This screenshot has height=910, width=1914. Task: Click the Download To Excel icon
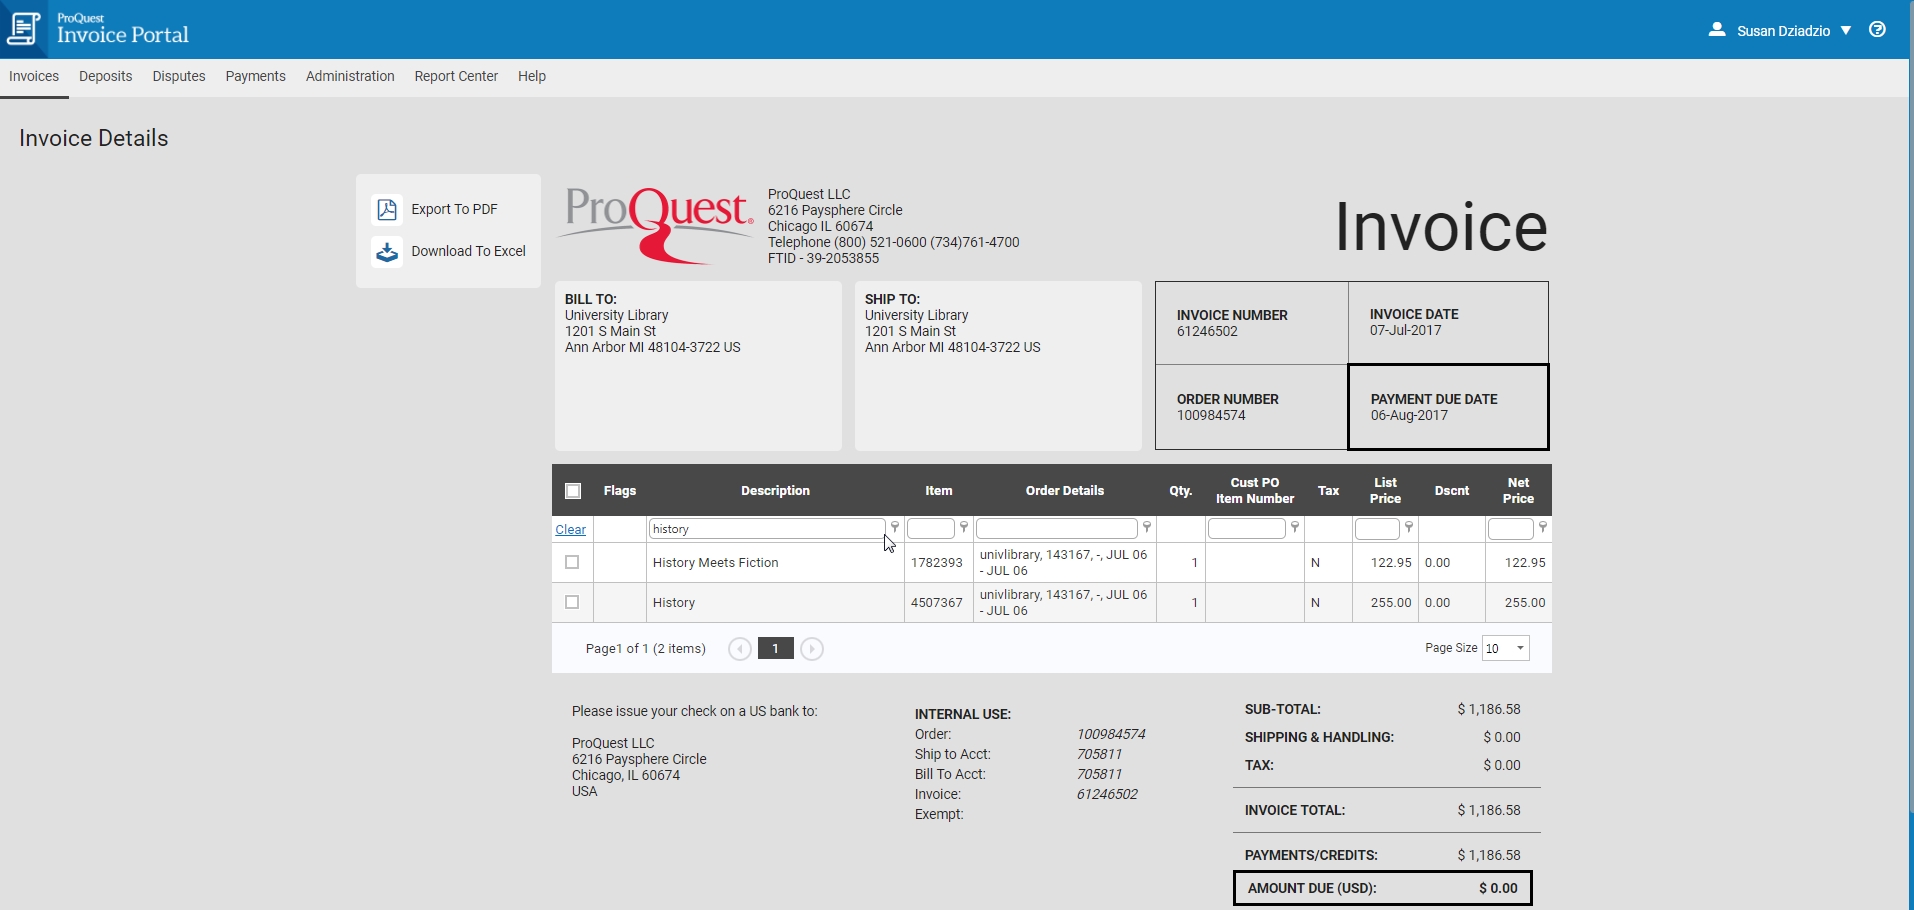(387, 251)
